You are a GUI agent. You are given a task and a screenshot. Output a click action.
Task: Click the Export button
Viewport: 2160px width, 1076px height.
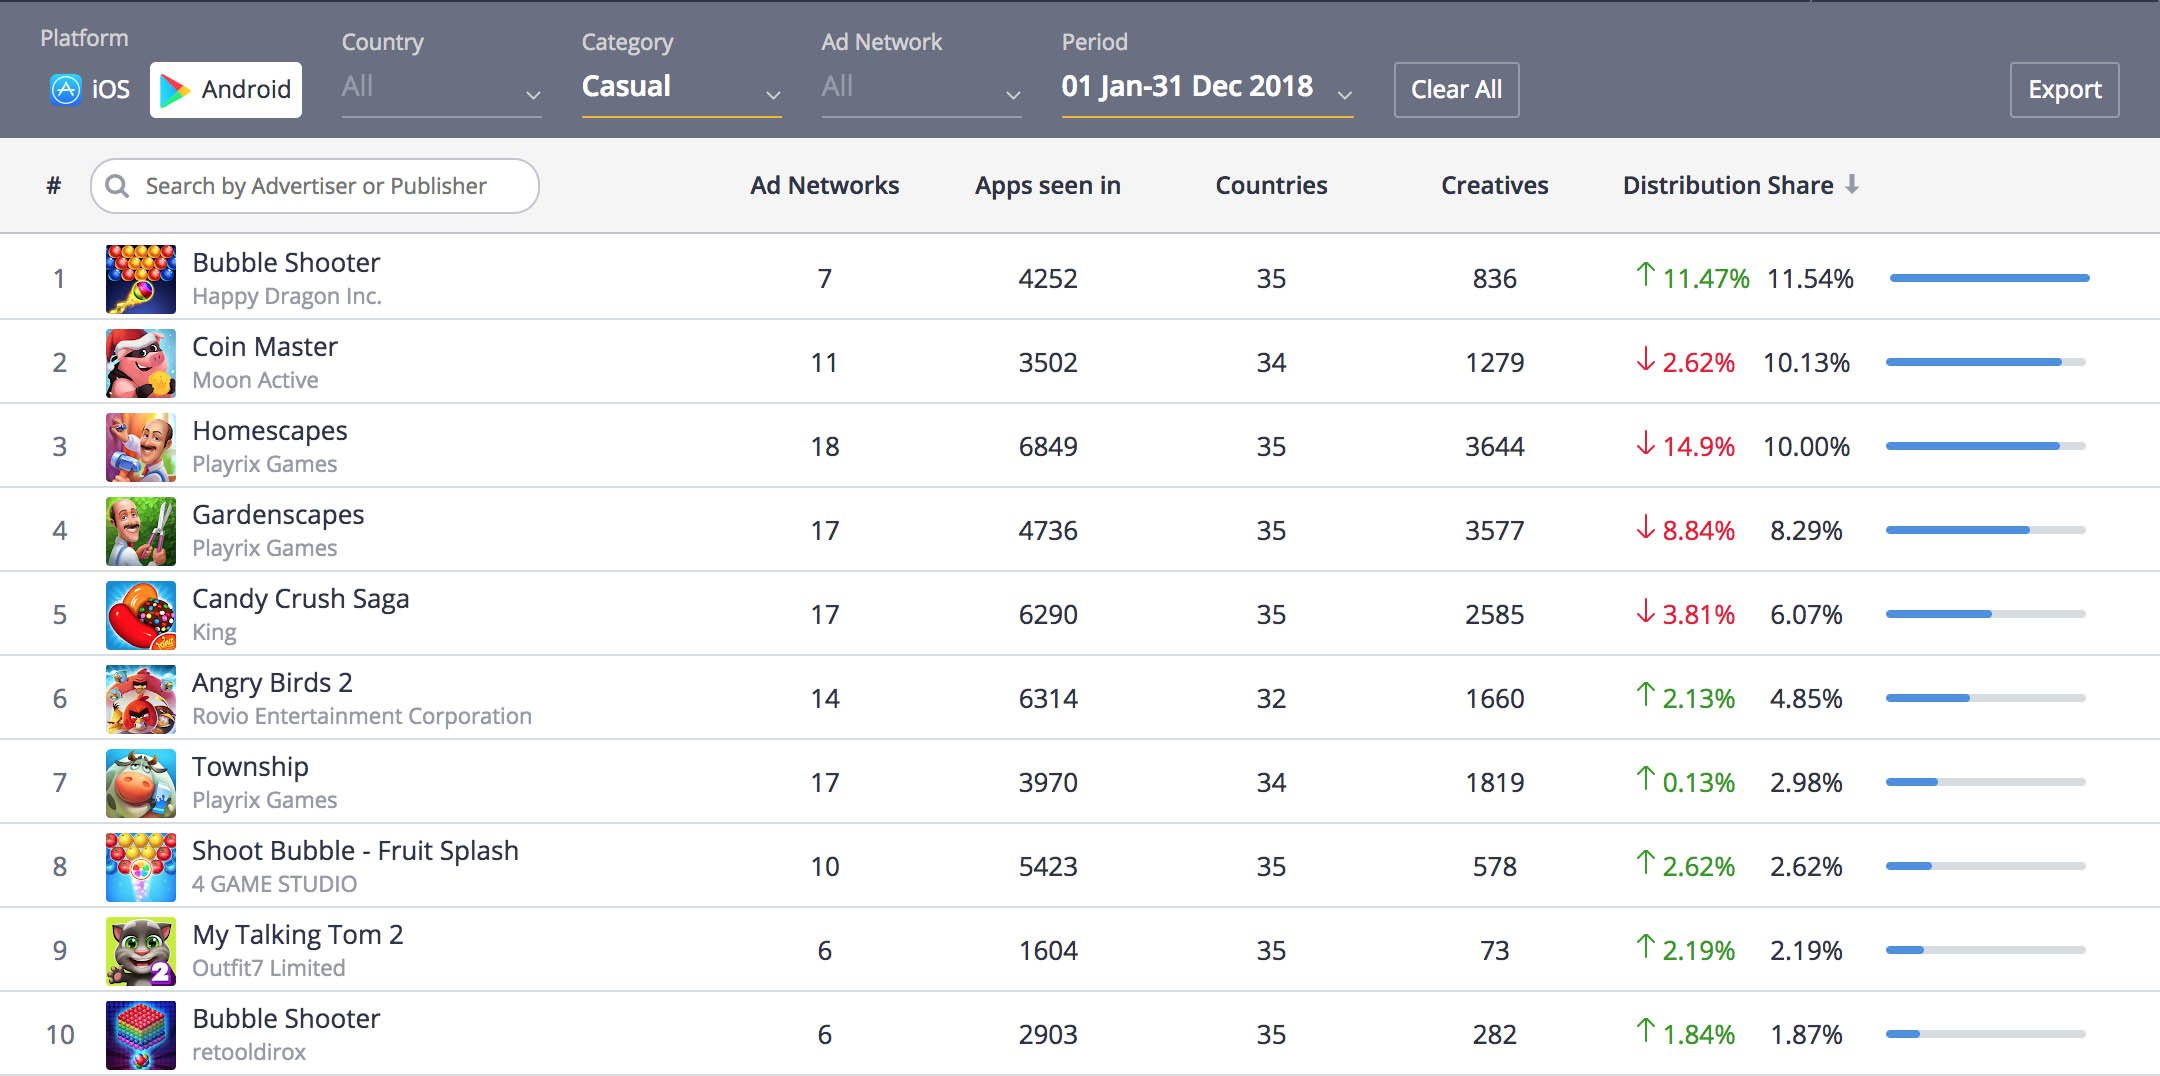(2065, 90)
